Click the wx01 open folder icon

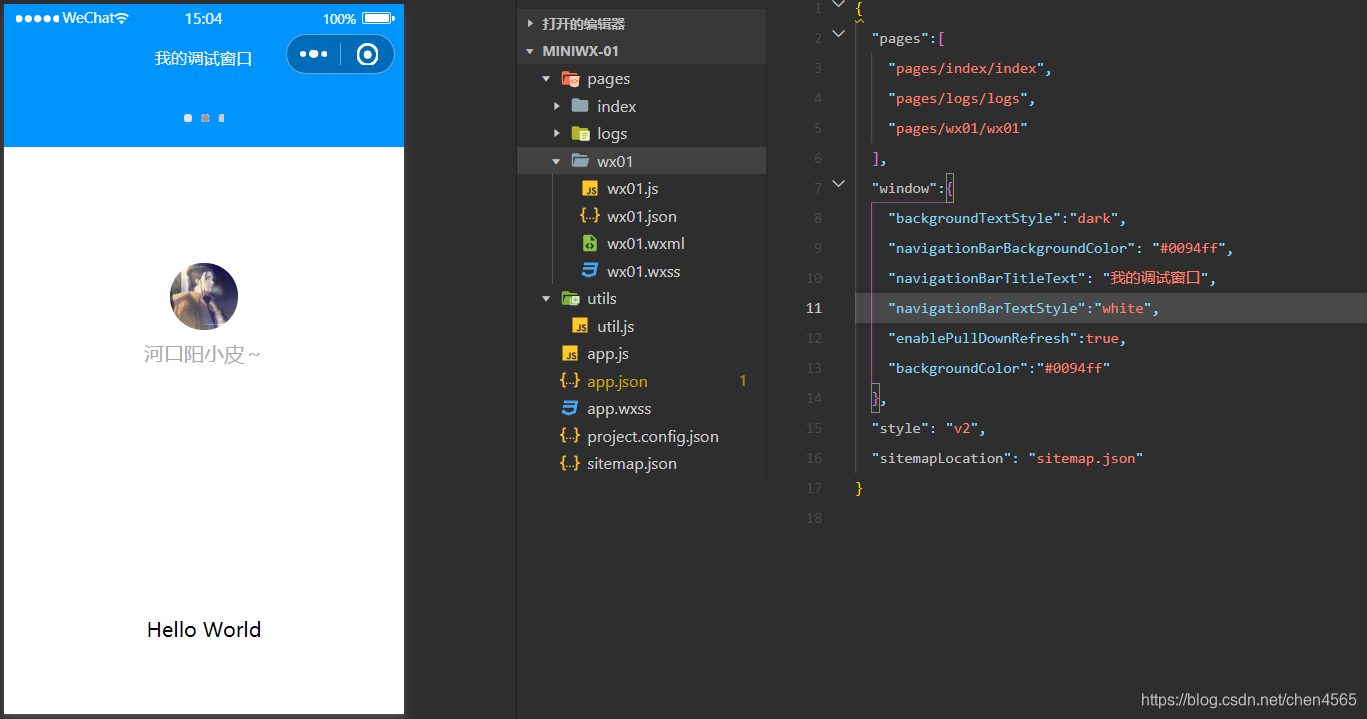click(x=580, y=161)
